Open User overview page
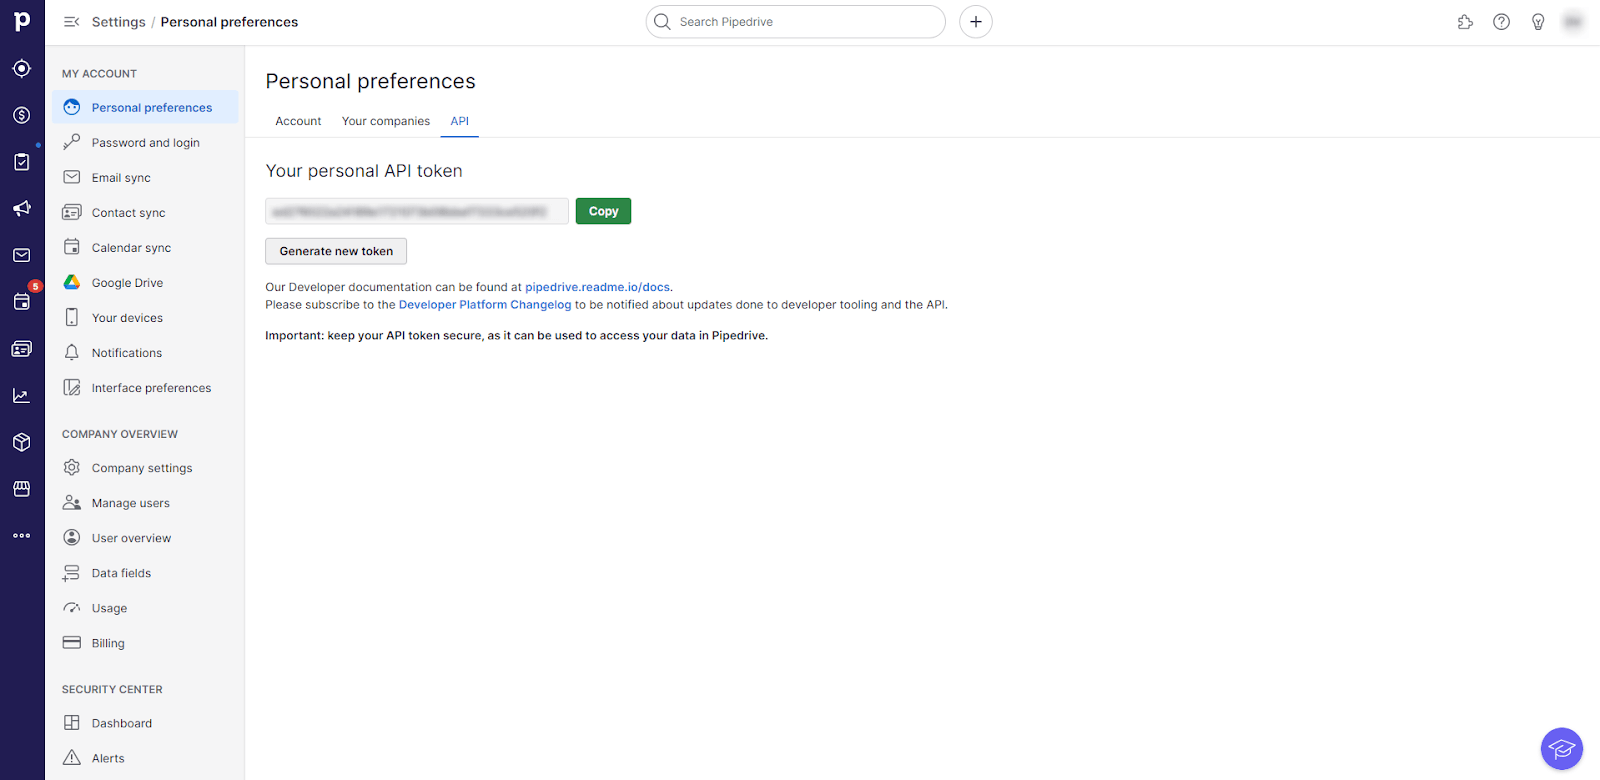Viewport: 1600px width, 780px height. (145, 537)
